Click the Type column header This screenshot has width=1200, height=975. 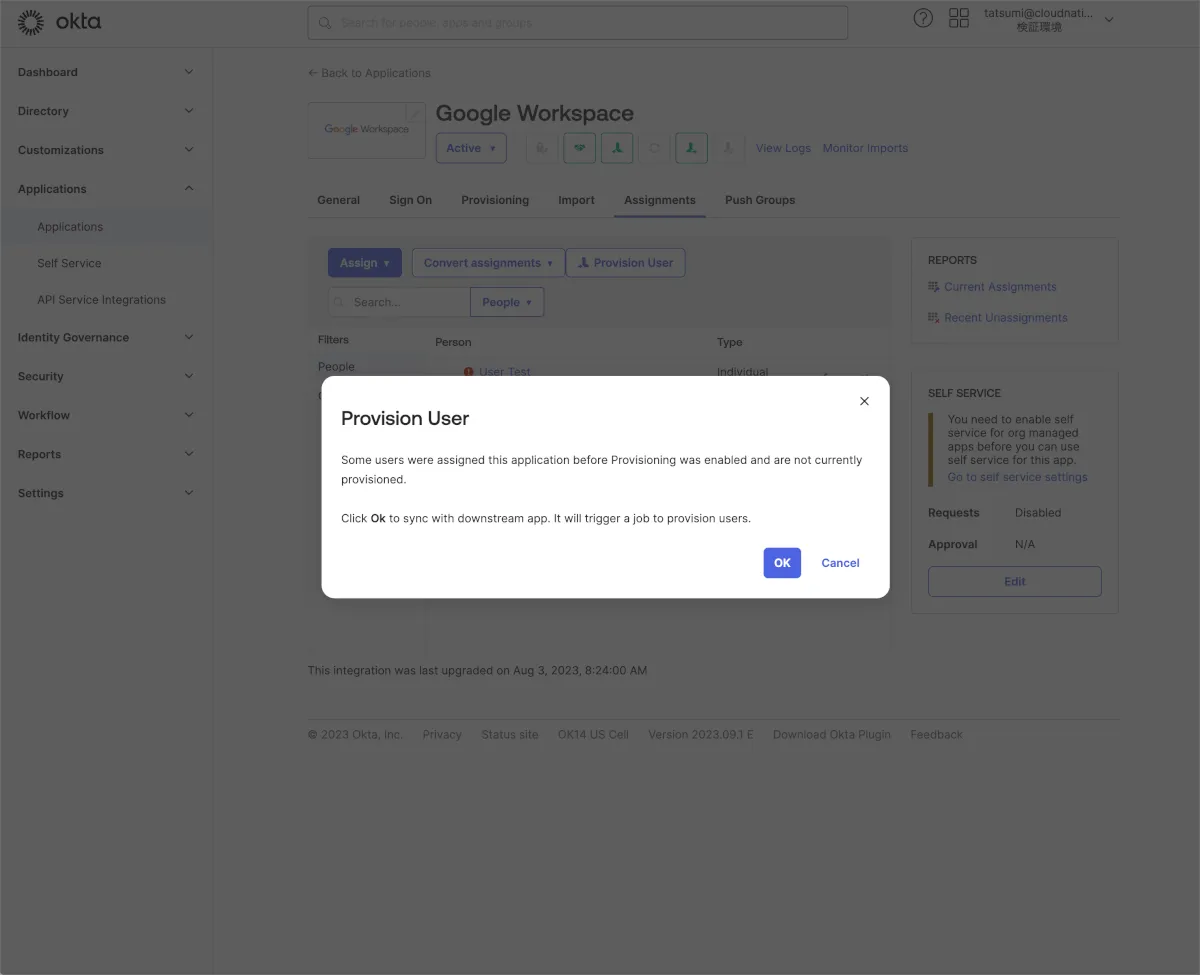pyautogui.click(x=730, y=342)
